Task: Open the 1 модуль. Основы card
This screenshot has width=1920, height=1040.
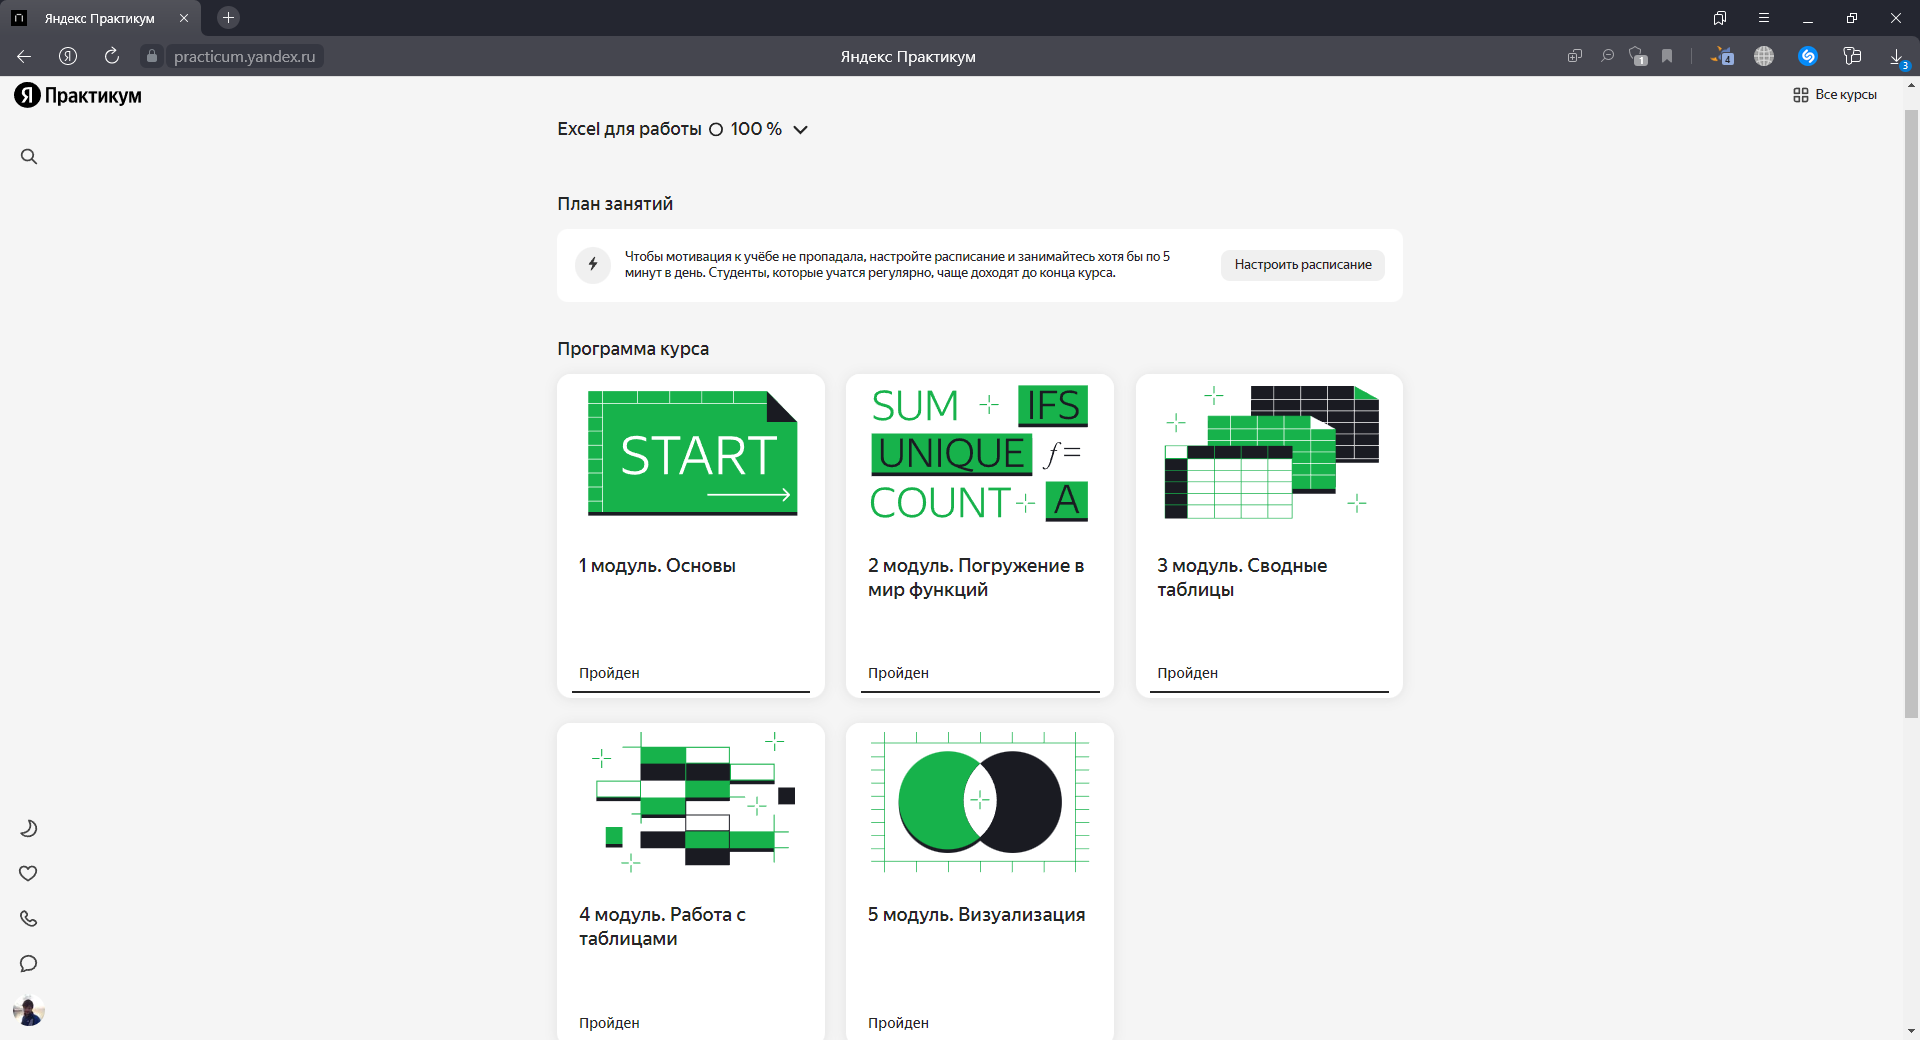Action: pos(690,535)
